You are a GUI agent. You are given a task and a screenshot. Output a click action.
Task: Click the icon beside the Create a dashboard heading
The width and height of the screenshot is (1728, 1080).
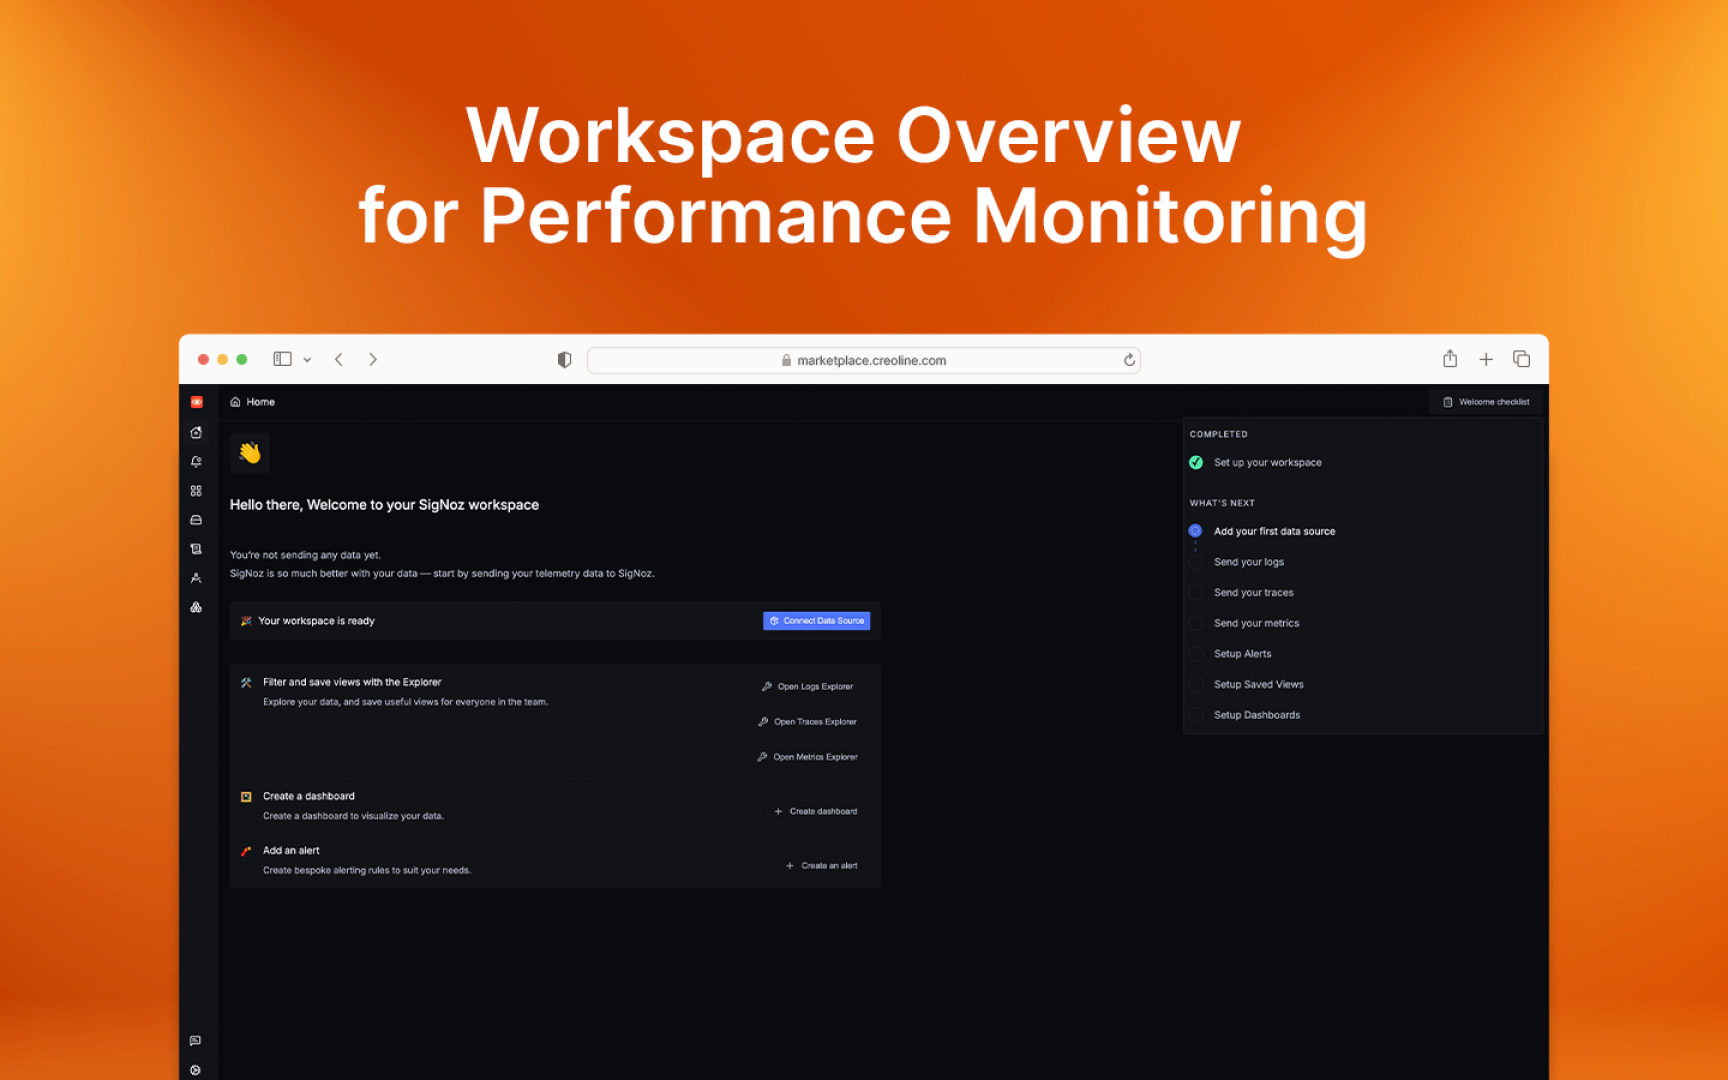(246, 797)
